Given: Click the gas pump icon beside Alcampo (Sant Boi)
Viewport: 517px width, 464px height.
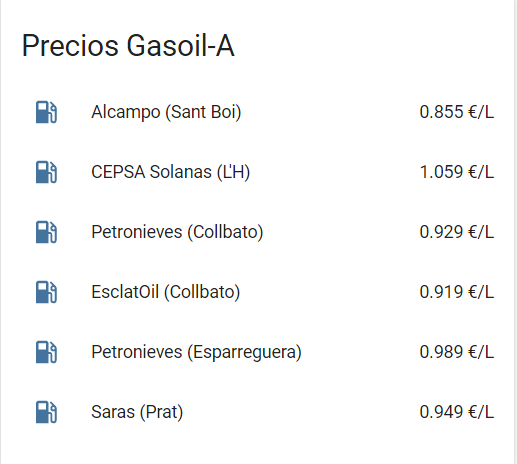Looking at the screenshot, I should coord(46,112).
